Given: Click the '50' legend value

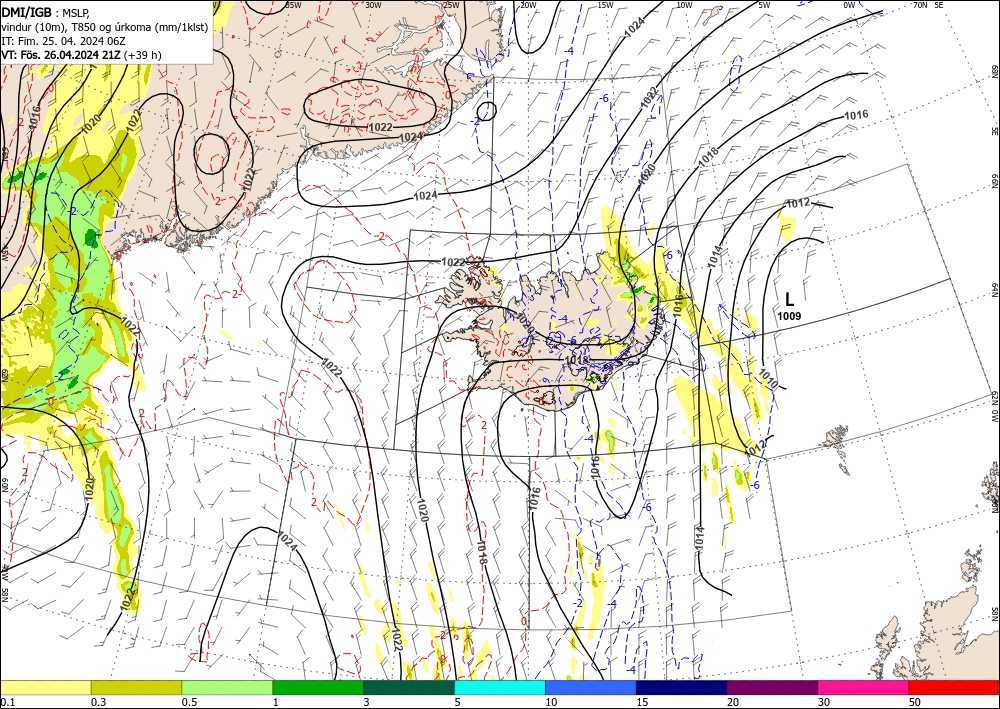Looking at the screenshot, I should (x=915, y=701).
